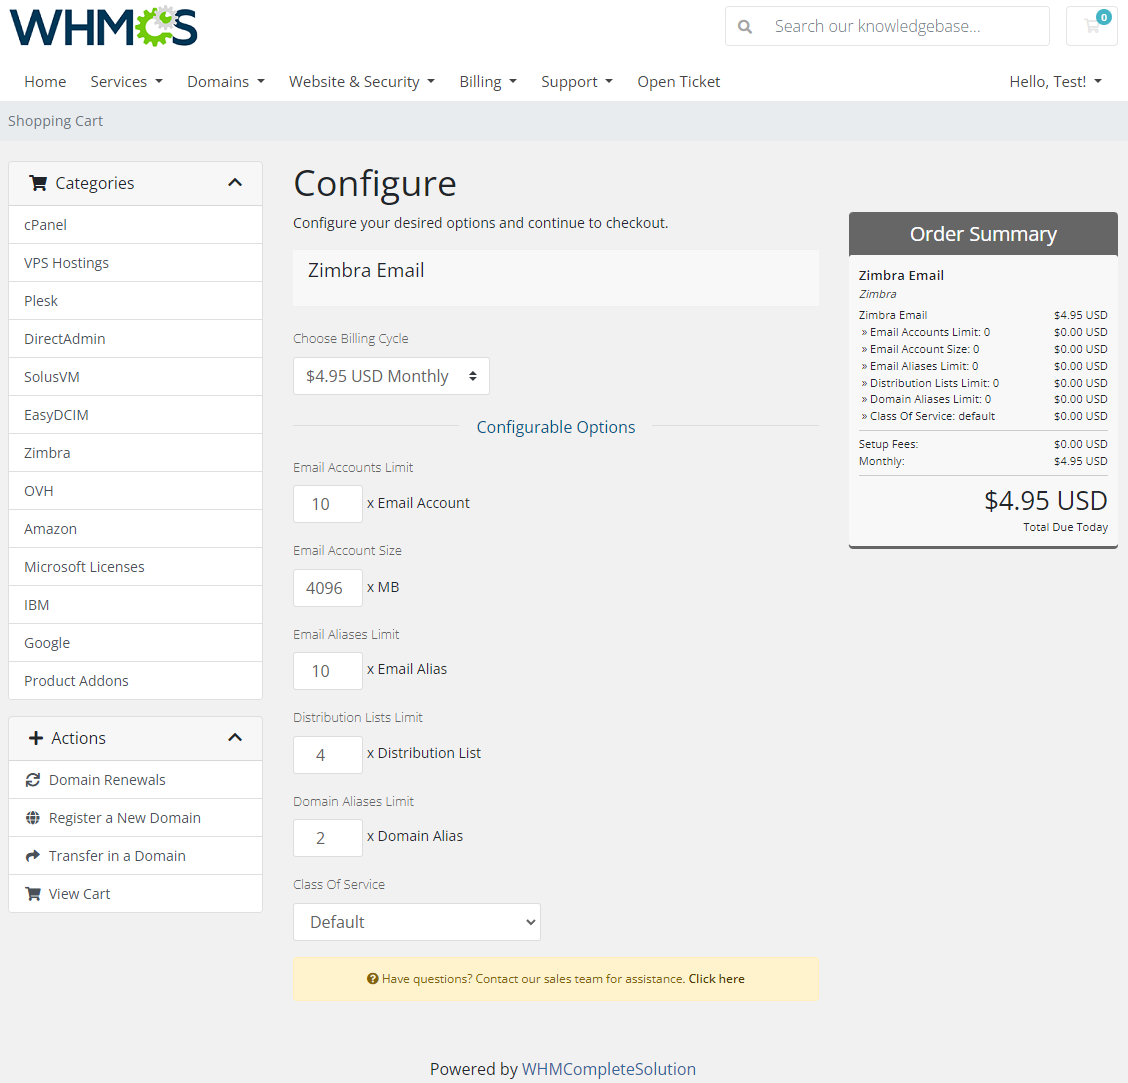The height and width of the screenshot is (1083, 1128).
Task: Collapse the Categories panel with its chevron
Action: [x=234, y=183]
